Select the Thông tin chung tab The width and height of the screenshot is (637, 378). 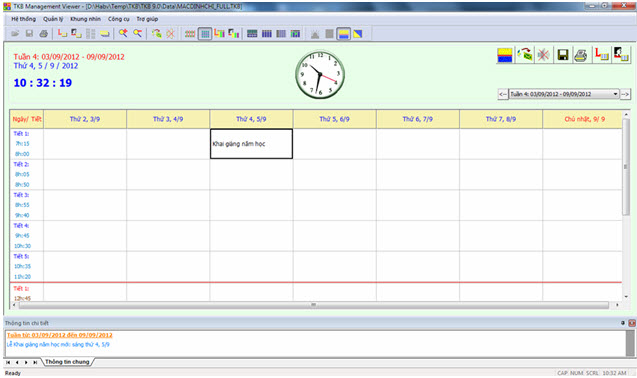pos(67,361)
